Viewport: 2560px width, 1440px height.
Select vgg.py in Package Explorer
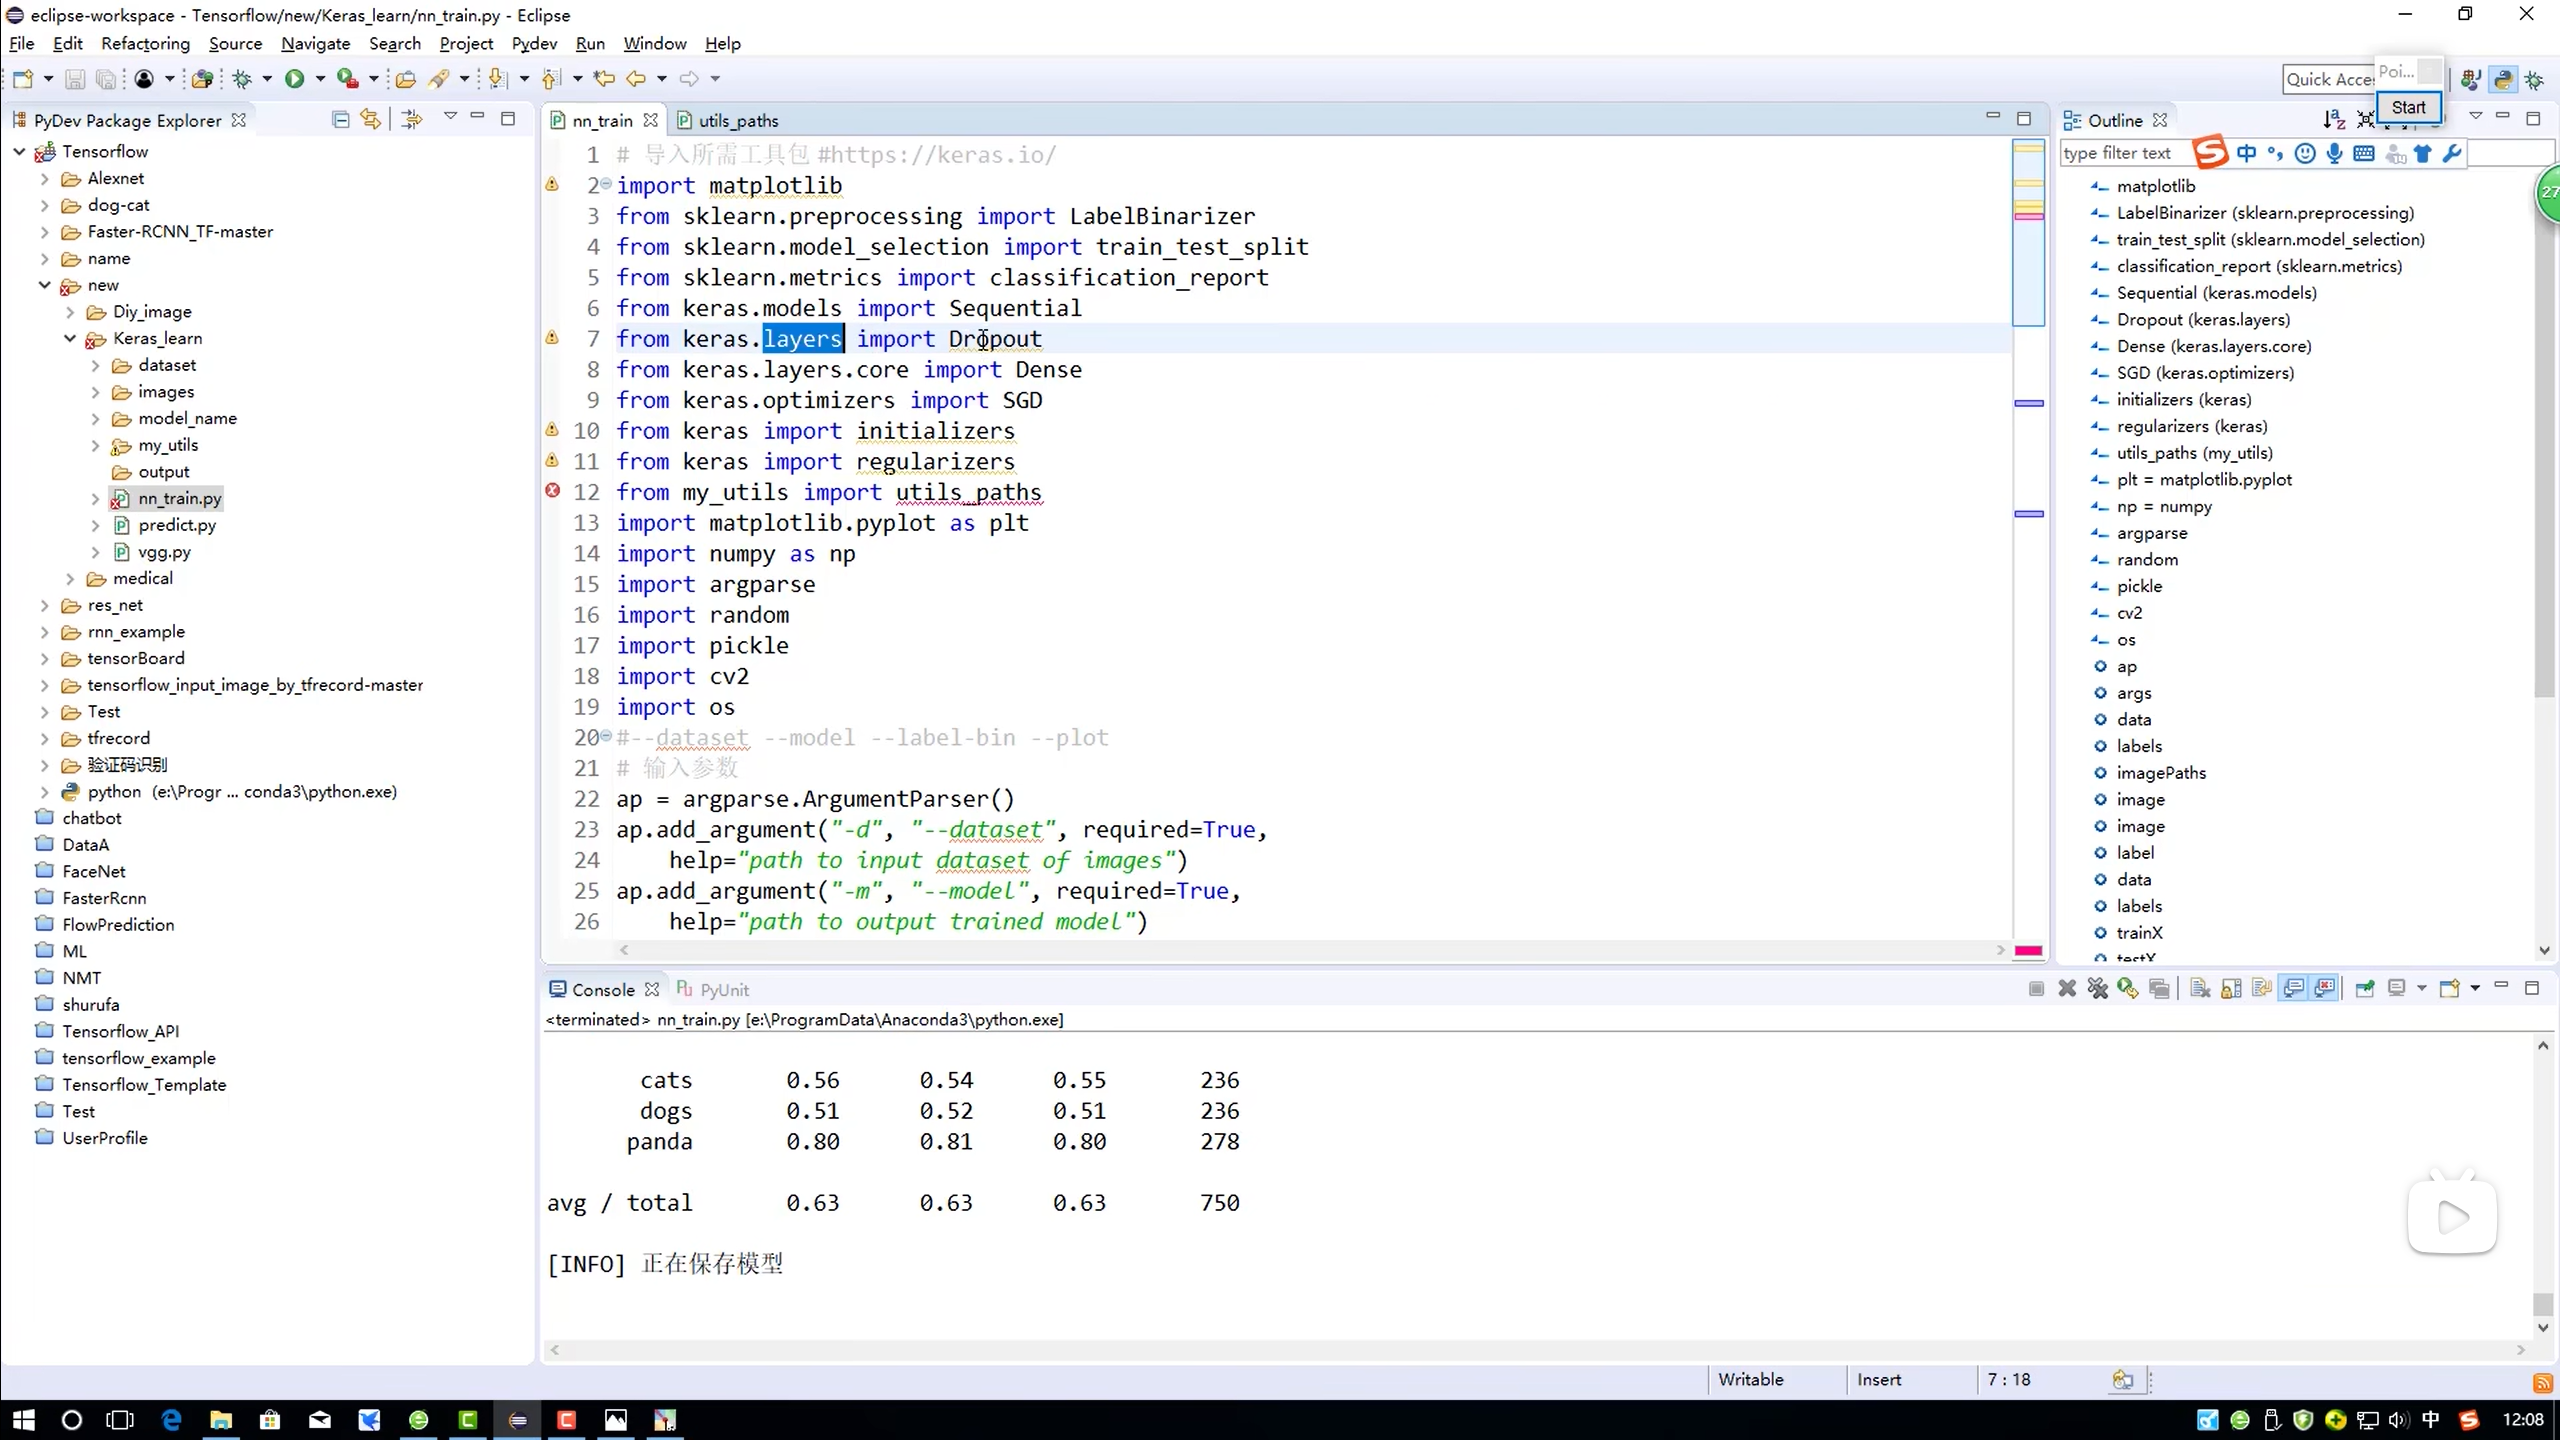164,552
